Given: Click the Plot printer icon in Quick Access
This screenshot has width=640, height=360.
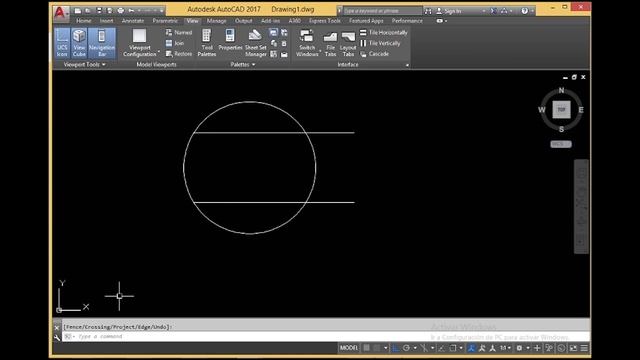Looking at the screenshot, I should 121,11.
